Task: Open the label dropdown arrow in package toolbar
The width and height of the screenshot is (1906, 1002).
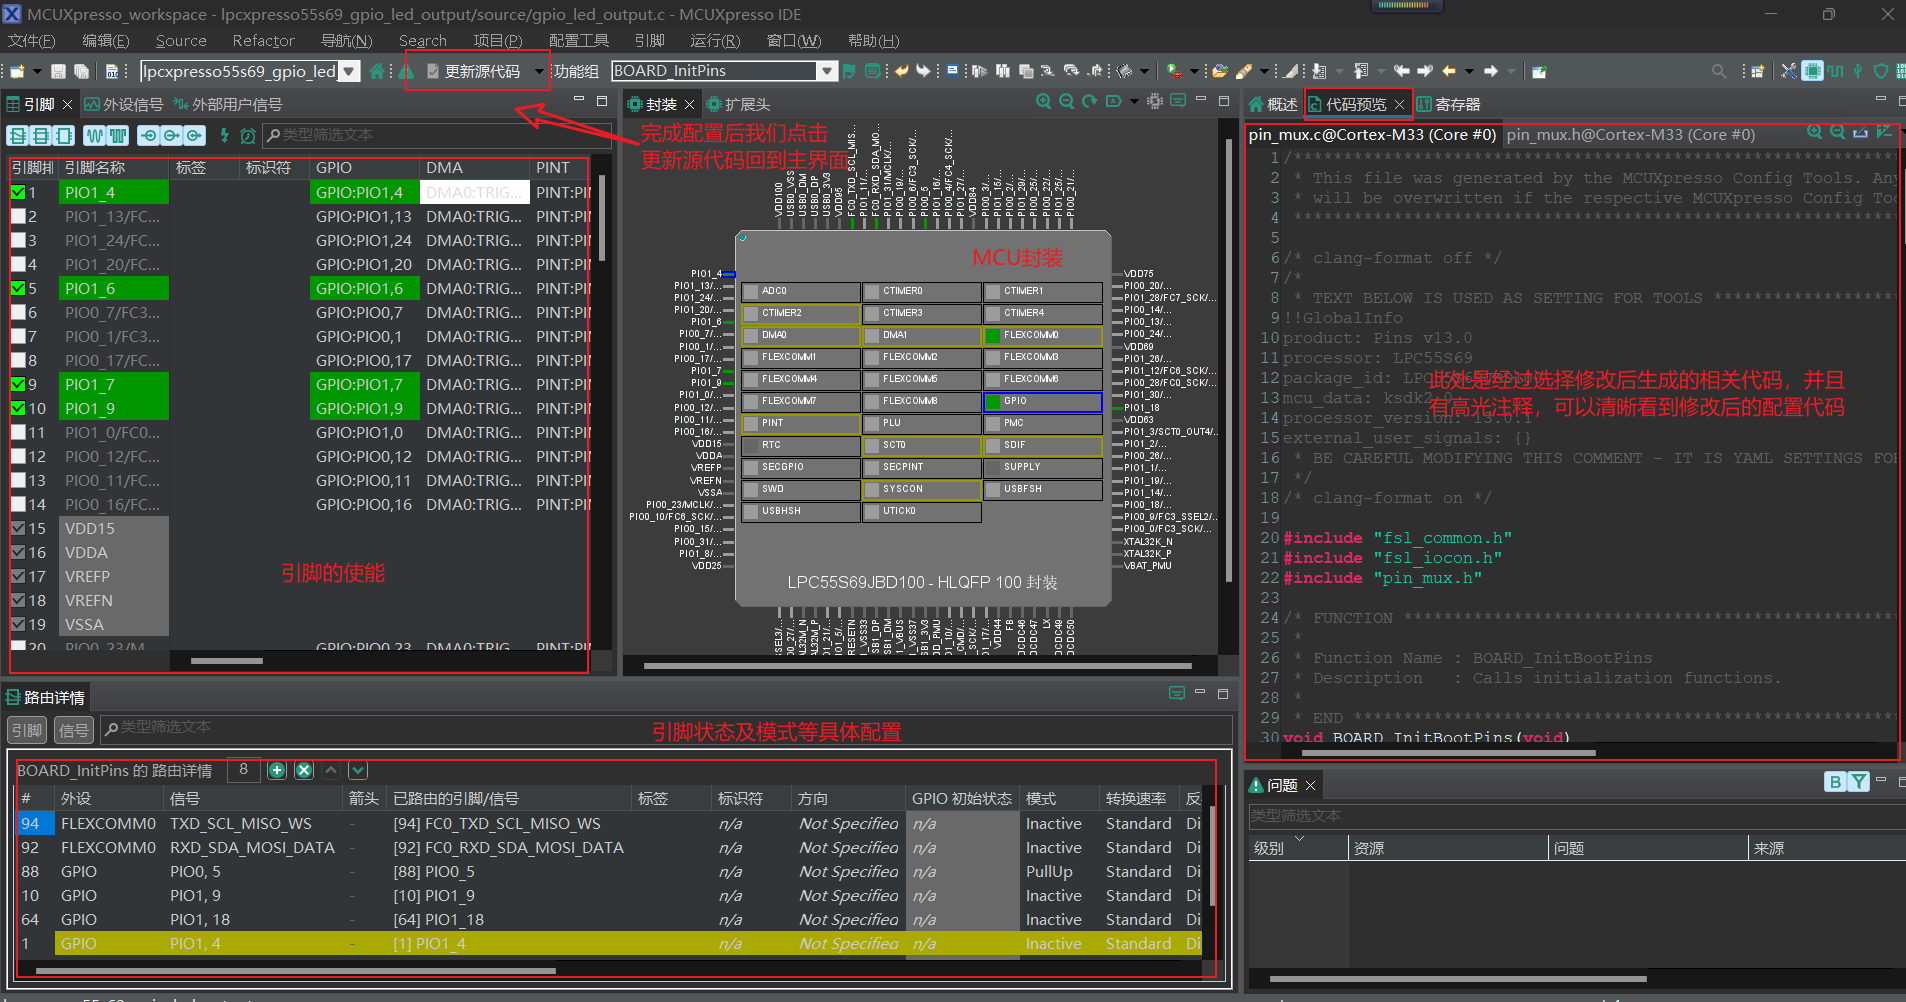Action: (x=1134, y=102)
